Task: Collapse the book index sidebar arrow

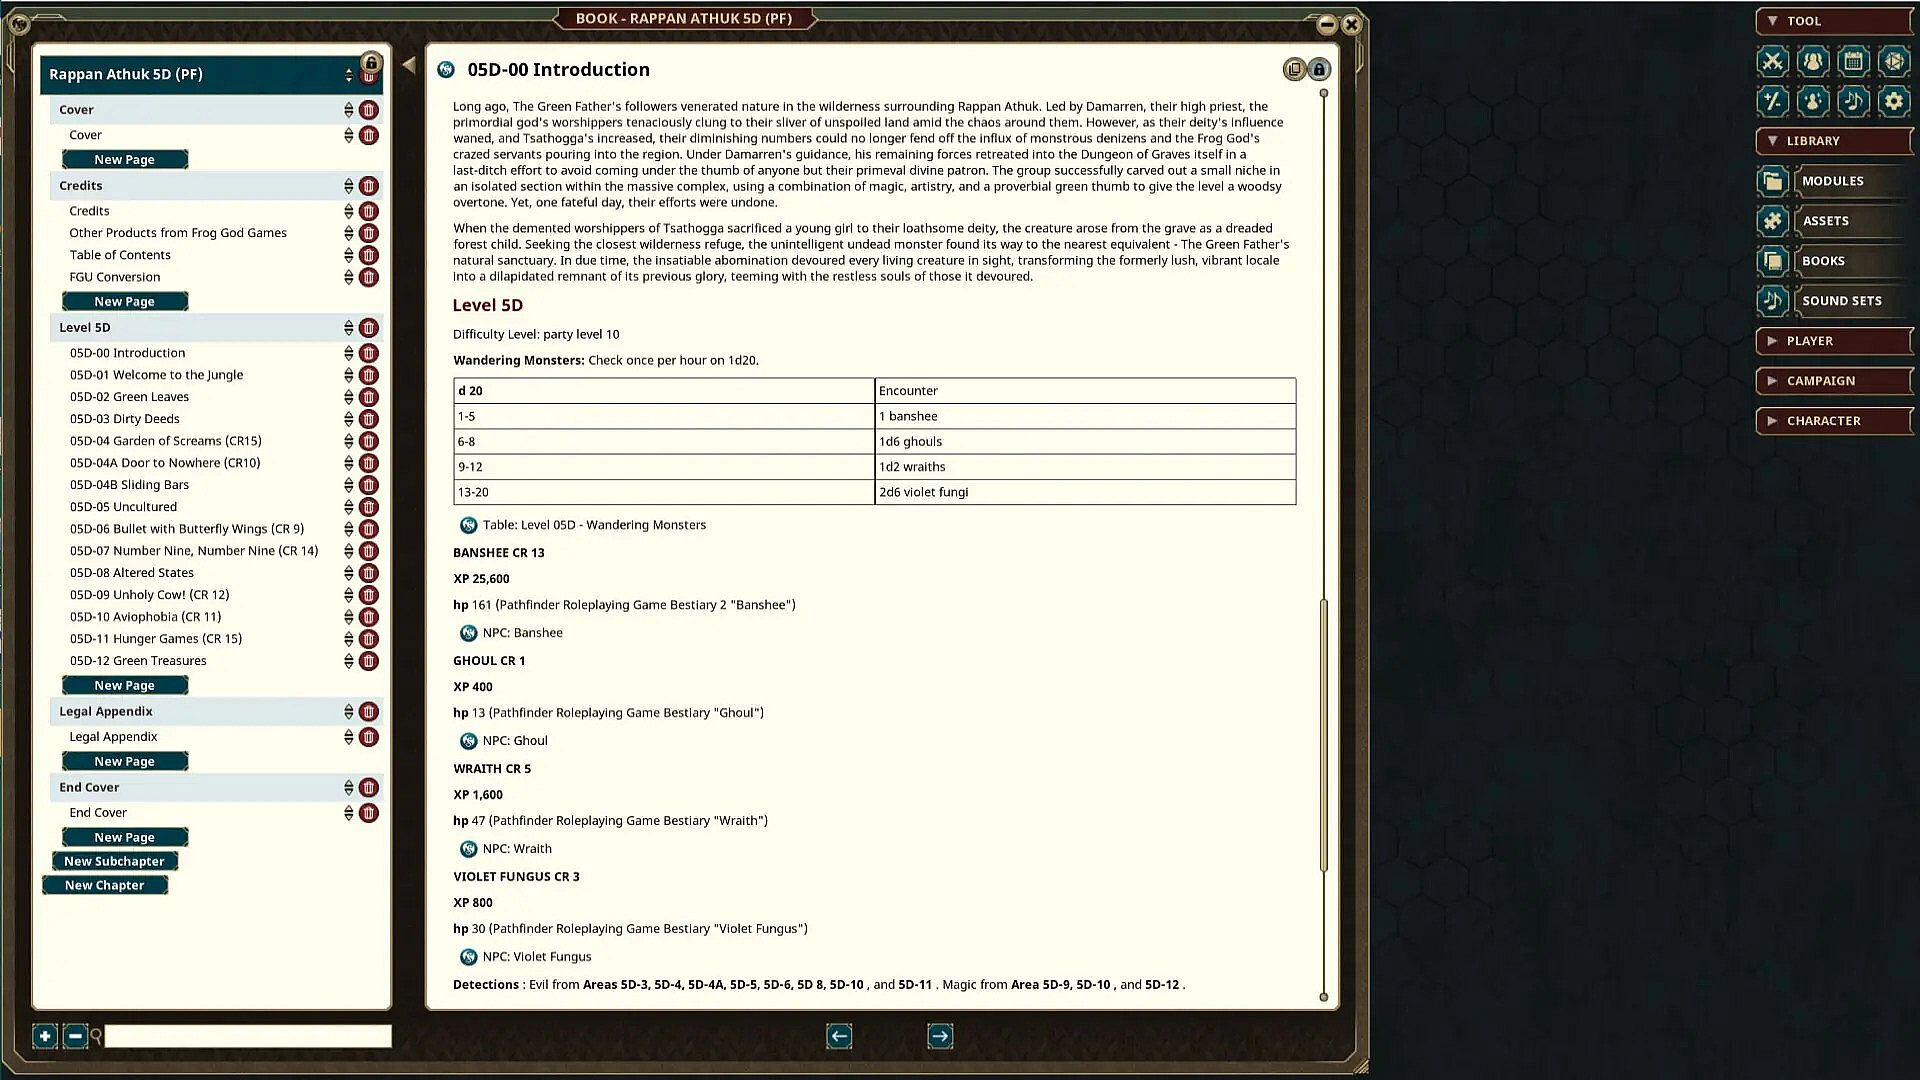Action: tap(409, 66)
